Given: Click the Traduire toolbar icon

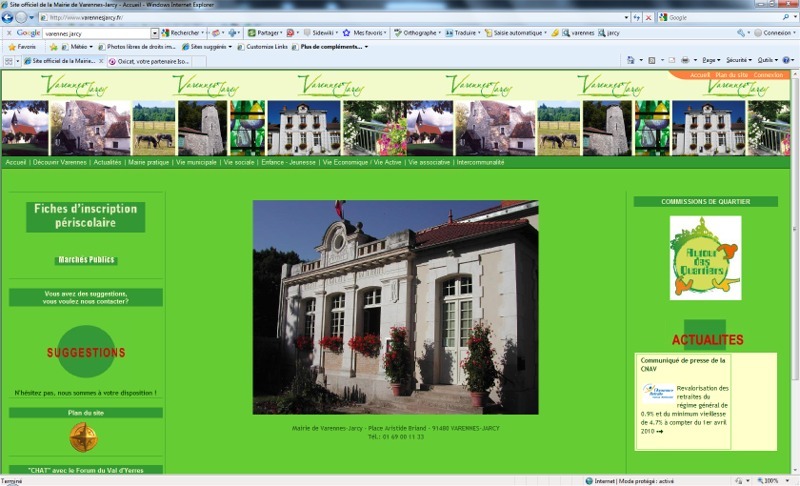Looking at the screenshot, I should coord(449,33).
